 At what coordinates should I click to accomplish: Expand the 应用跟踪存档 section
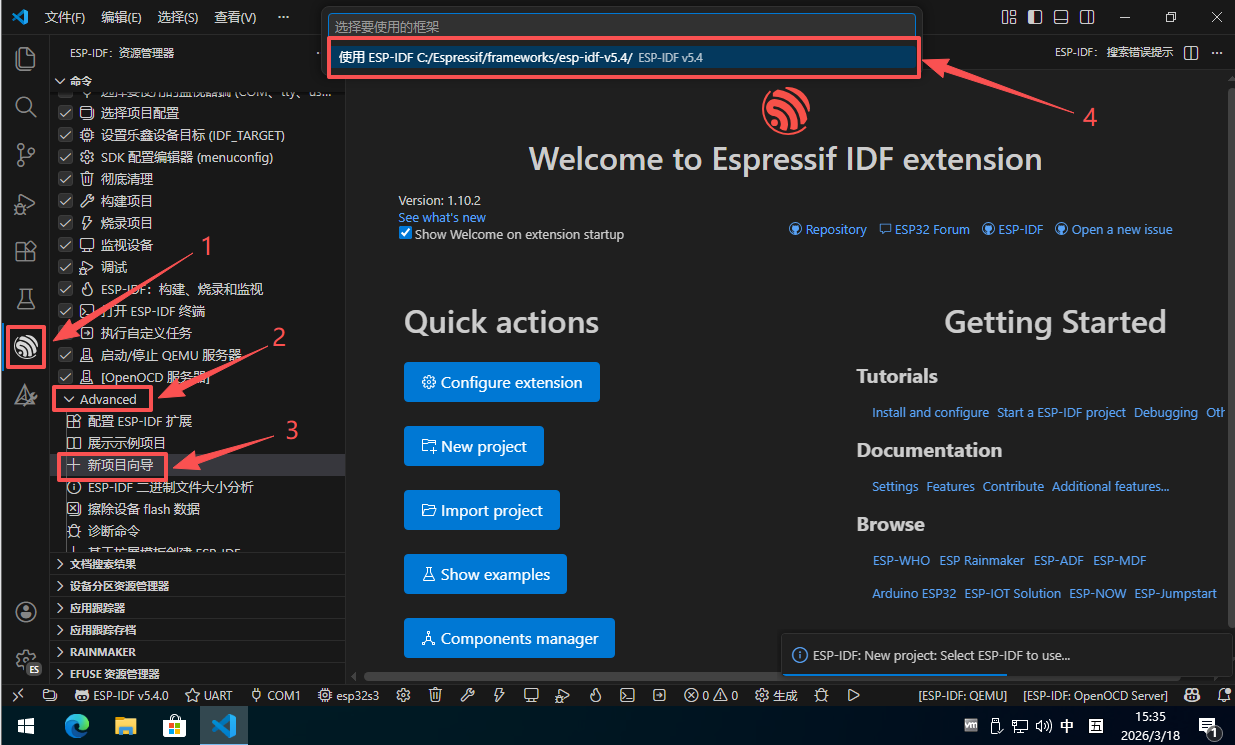pyautogui.click(x=198, y=630)
